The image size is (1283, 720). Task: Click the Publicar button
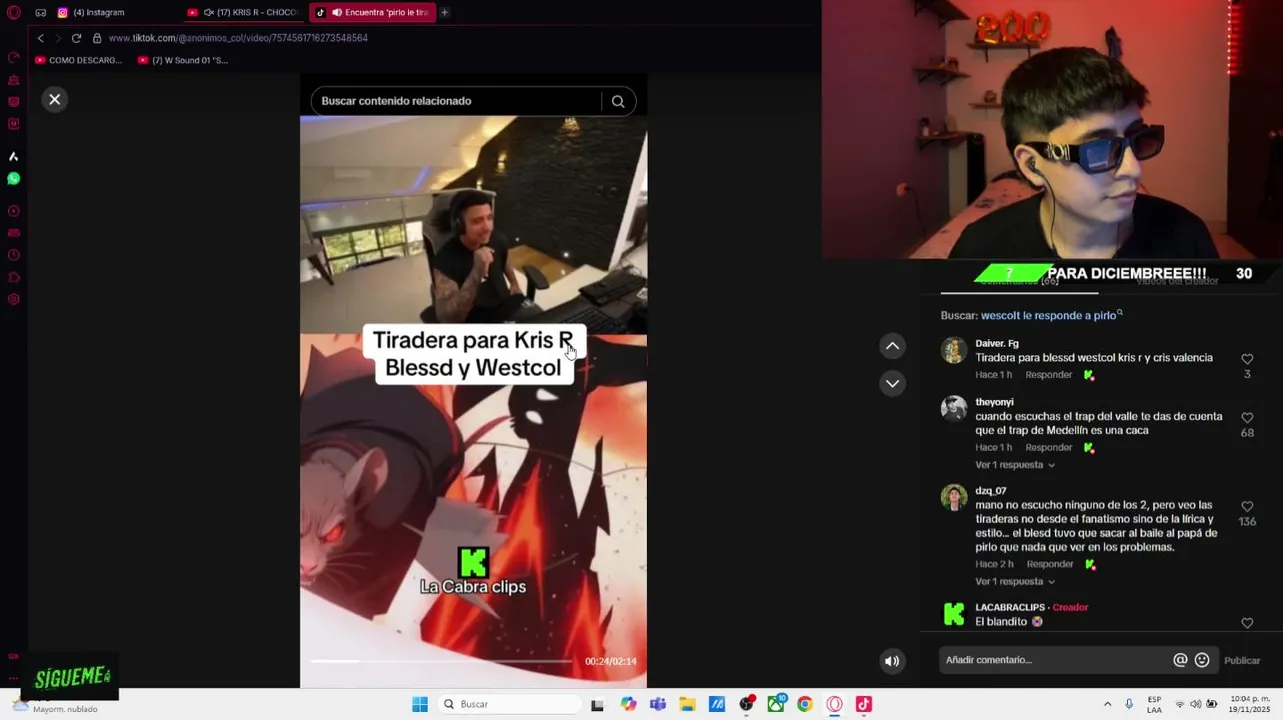pyautogui.click(x=1242, y=661)
